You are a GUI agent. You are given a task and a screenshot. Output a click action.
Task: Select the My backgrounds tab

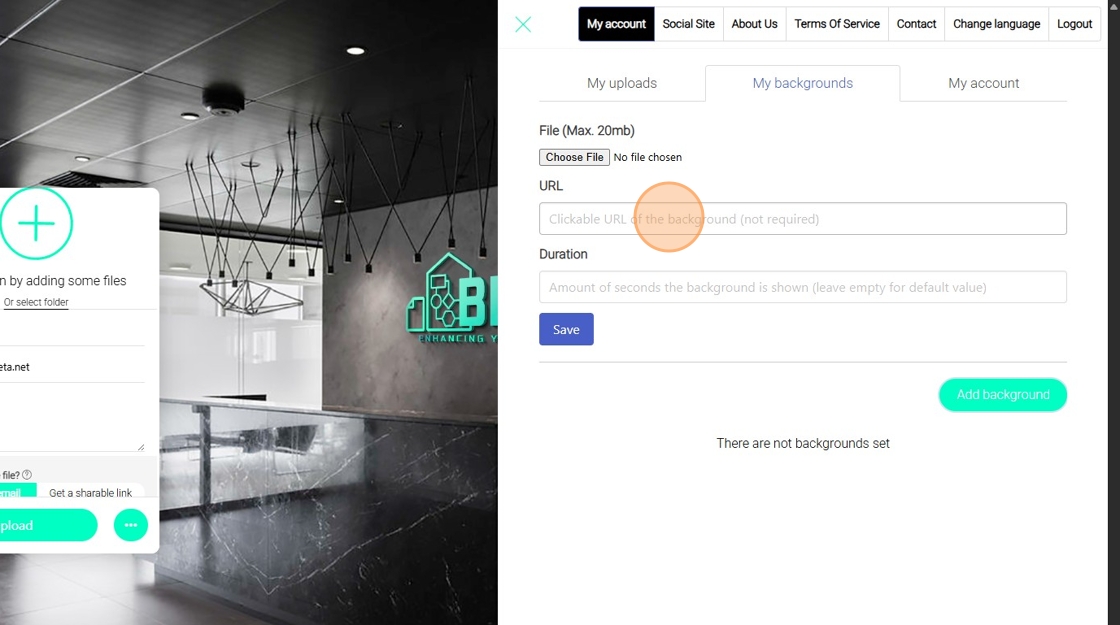[802, 83]
